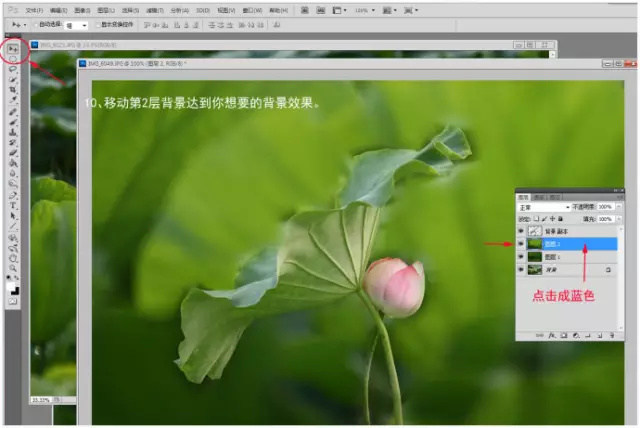
Task: Select the Lasso tool
Action: [x=14, y=68]
